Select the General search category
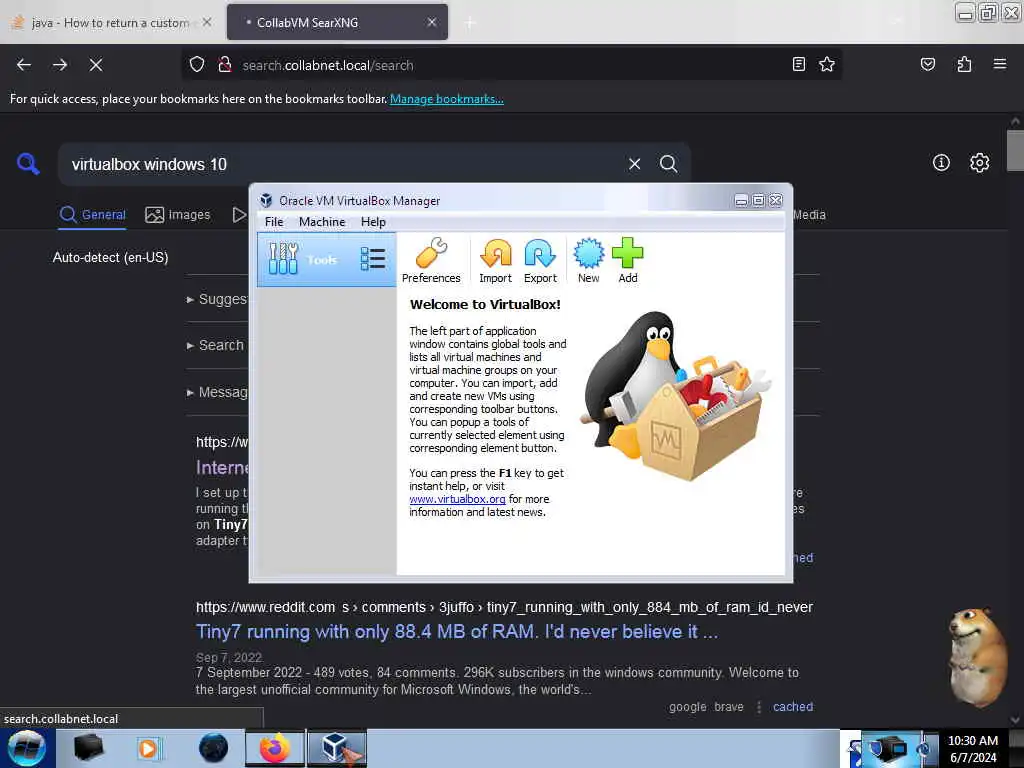1024x768 pixels. click(93, 215)
